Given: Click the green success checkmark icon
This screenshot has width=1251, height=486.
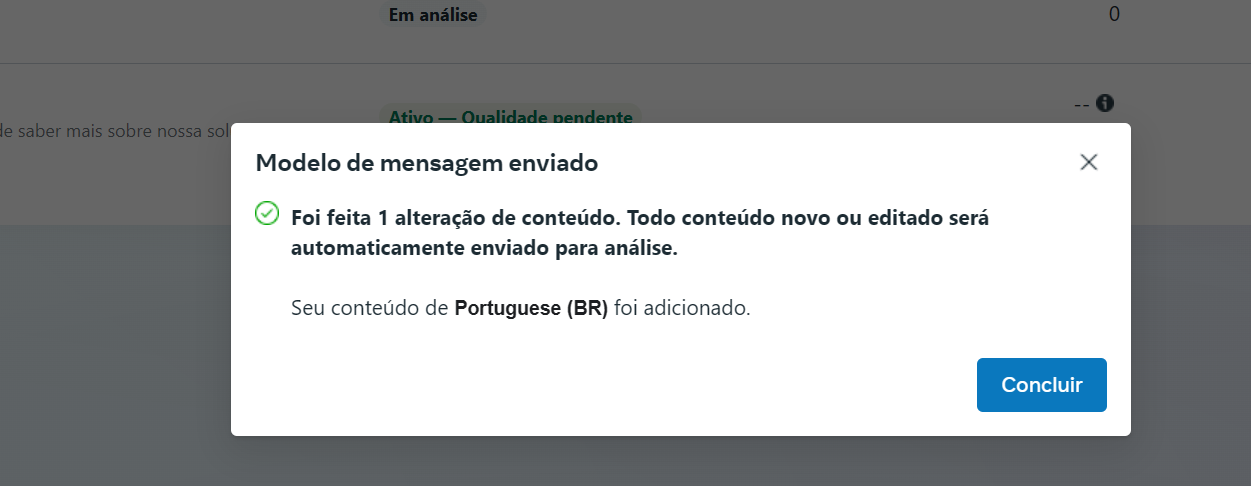Looking at the screenshot, I should (x=267, y=213).
